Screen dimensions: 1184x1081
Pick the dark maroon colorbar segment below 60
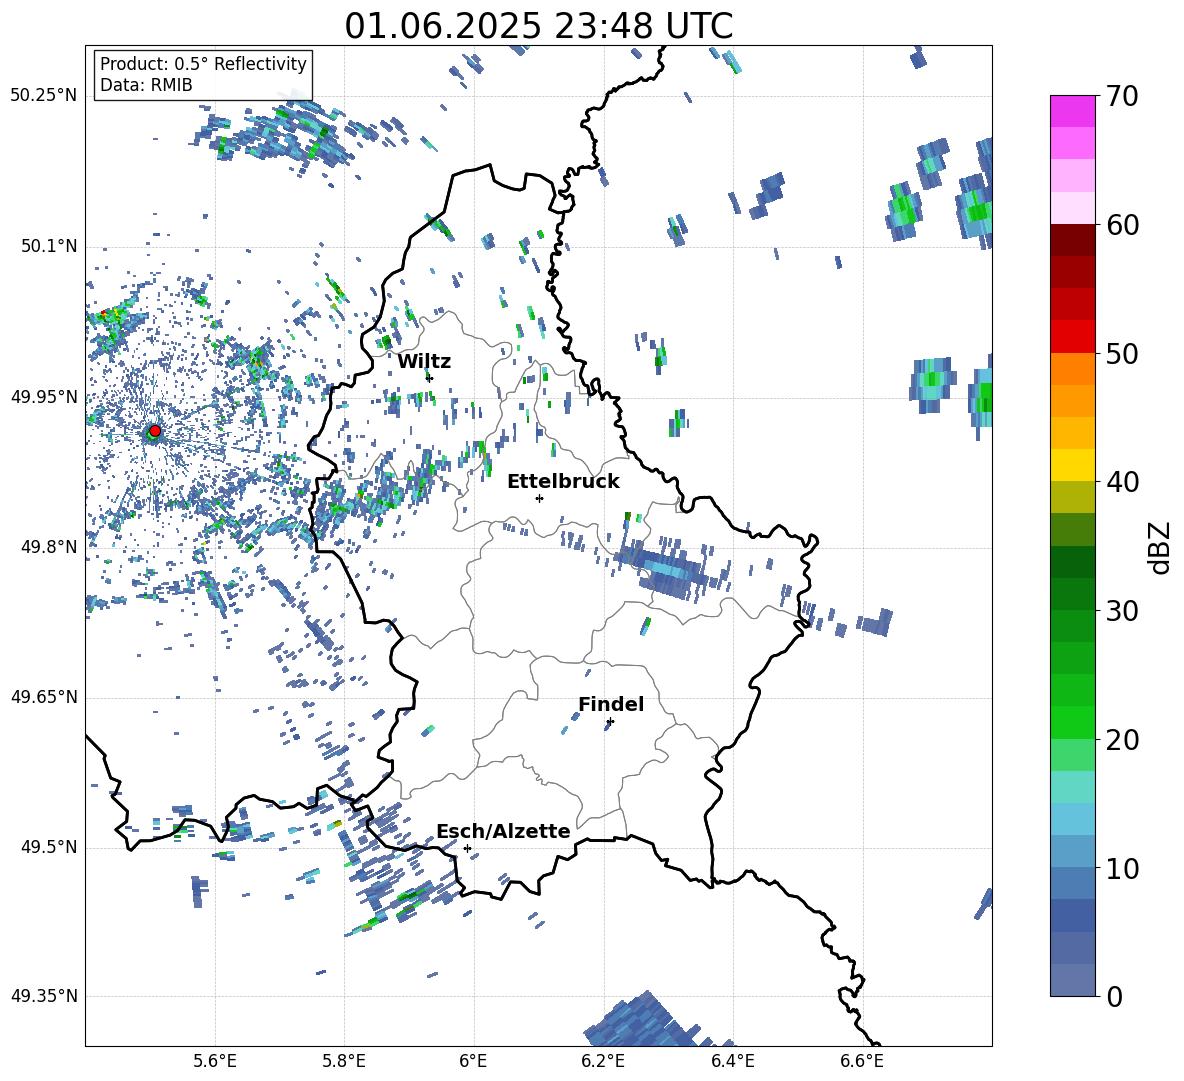(x=1072, y=241)
